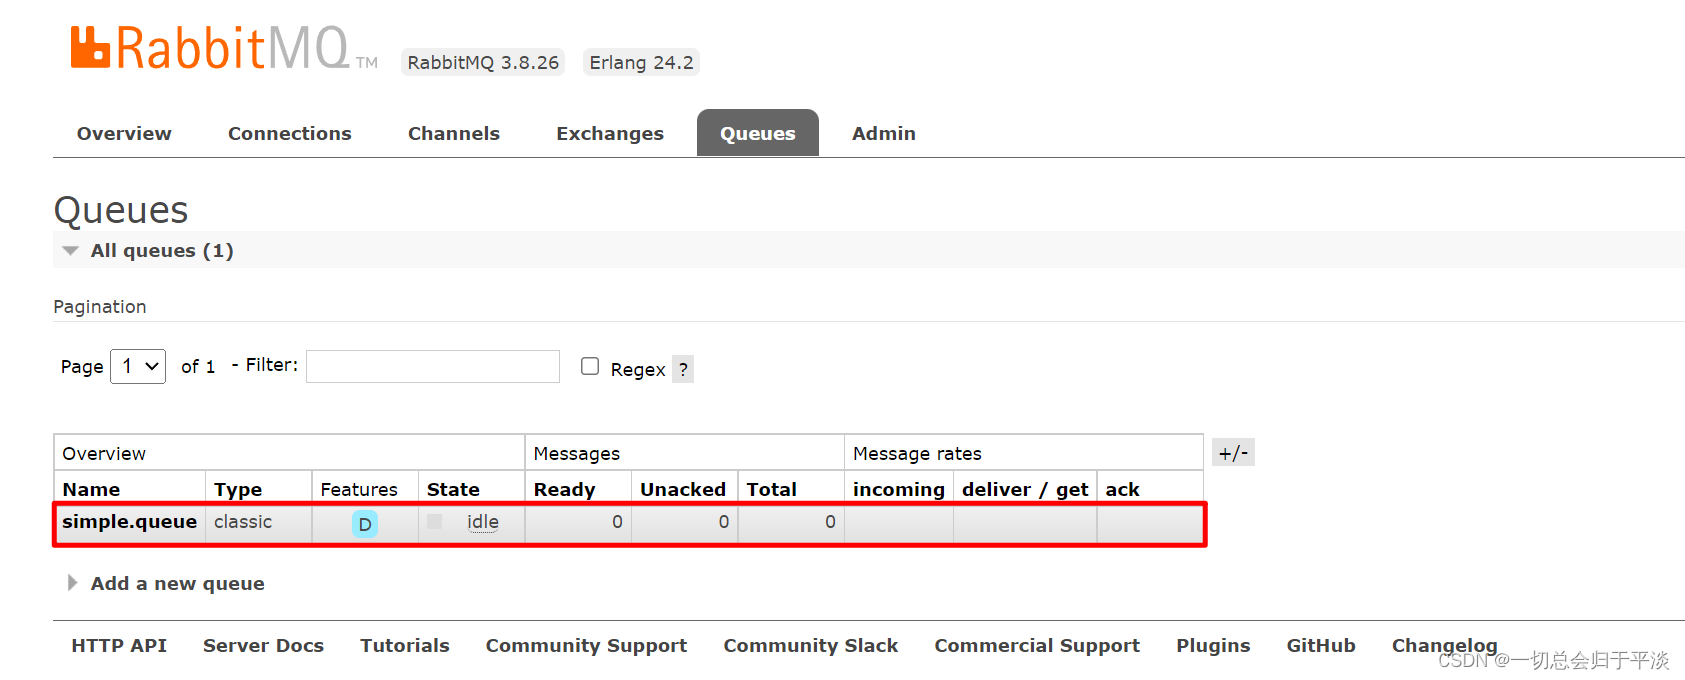Click the Total count 0 cell
This screenshot has width=1685, height=680.
pyautogui.click(x=791, y=522)
